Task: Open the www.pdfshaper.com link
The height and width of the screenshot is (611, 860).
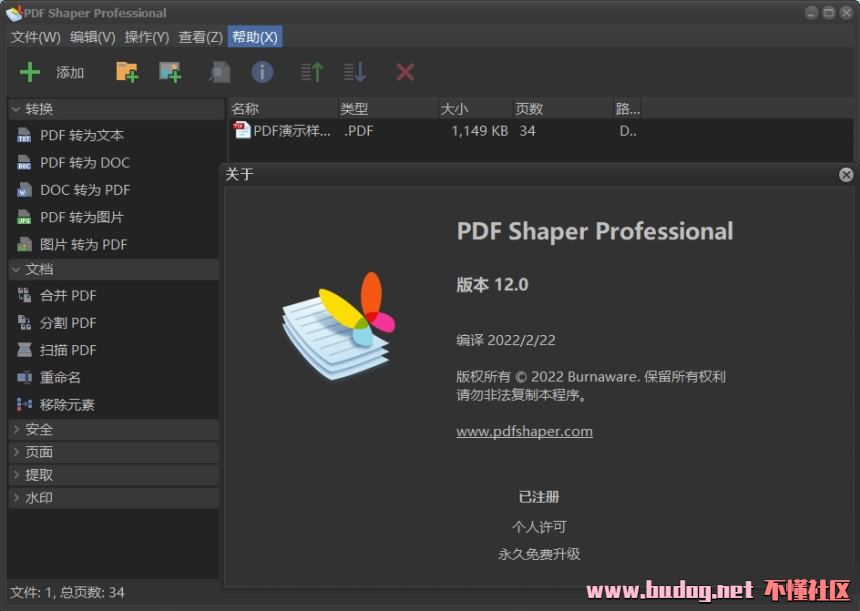Action: (524, 431)
